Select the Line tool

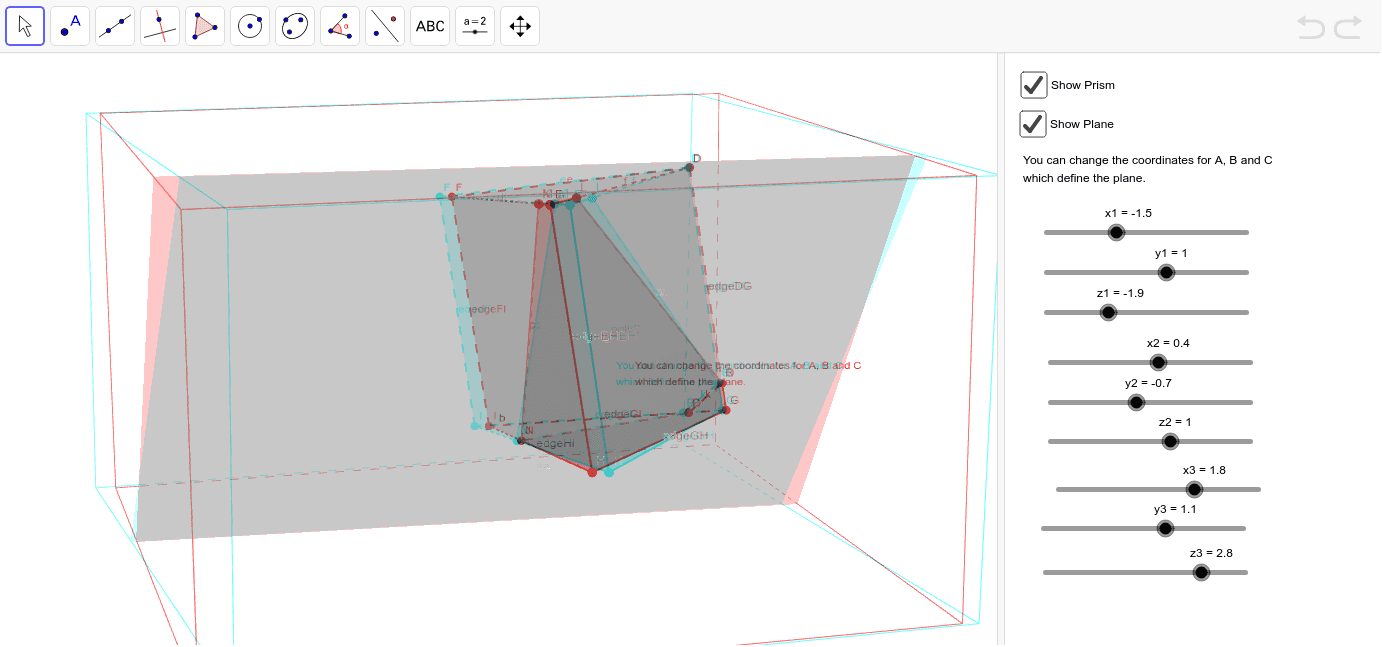115,26
